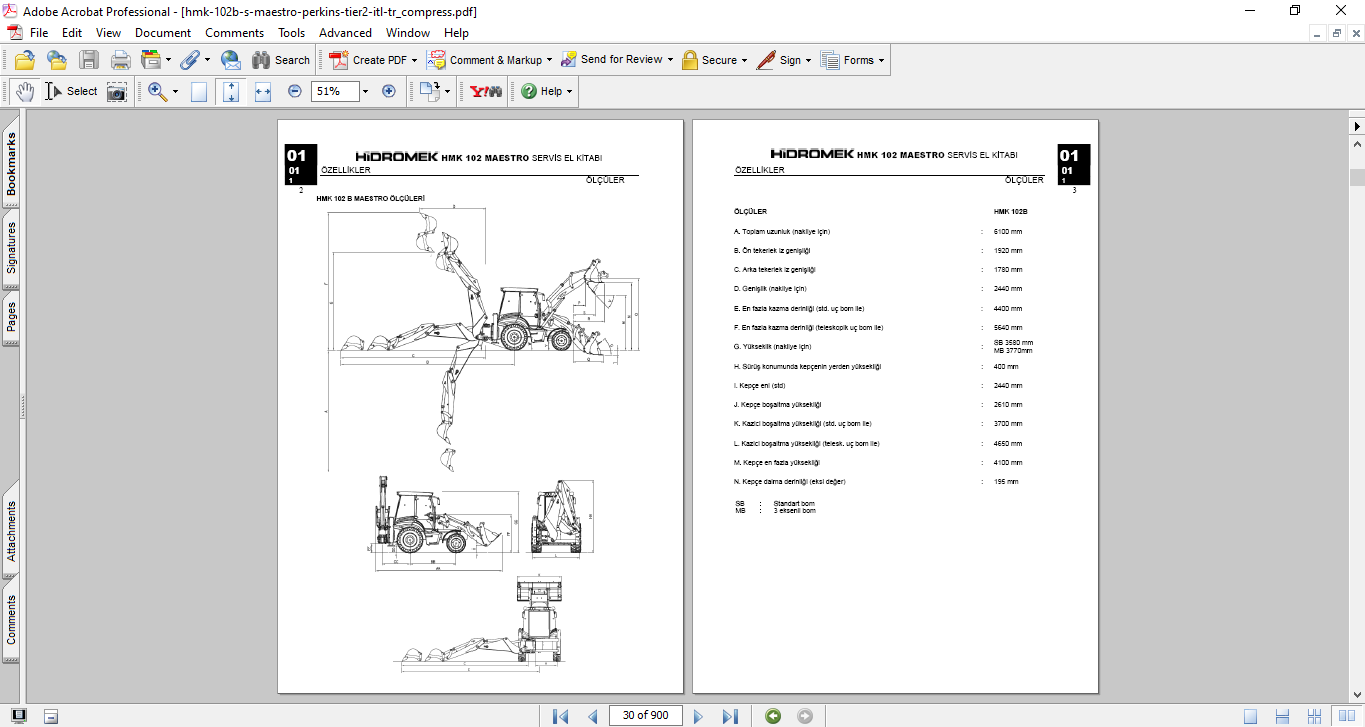
Task: Click the Fit Width icon
Action: pyautogui.click(x=263, y=91)
